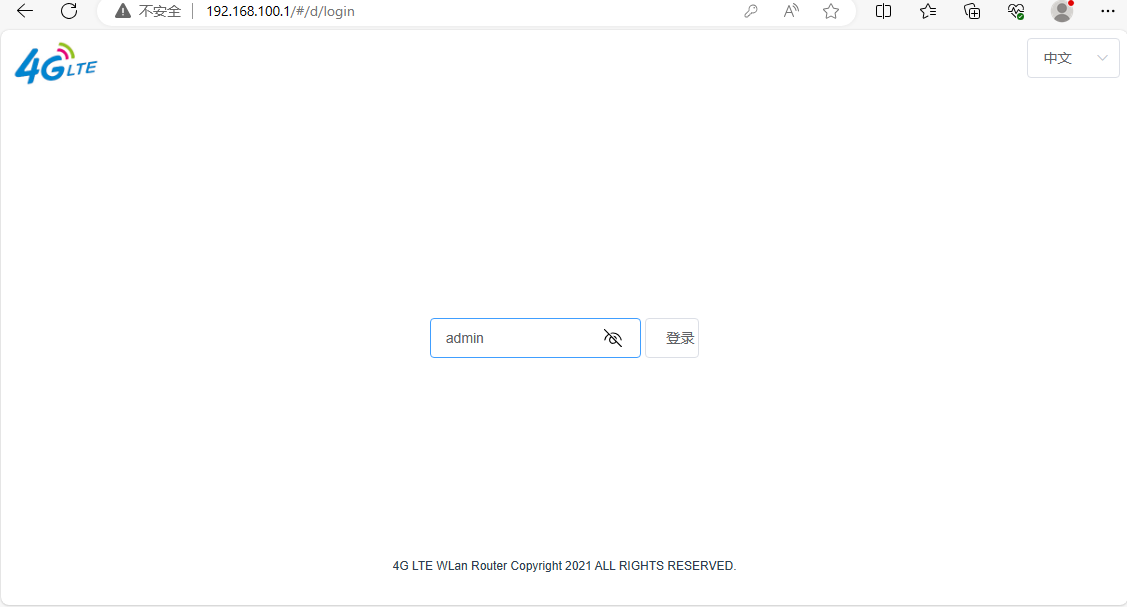Open the browser profile avatar
The height and width of the screenshot is (607, 1127).
[1062, 11]
